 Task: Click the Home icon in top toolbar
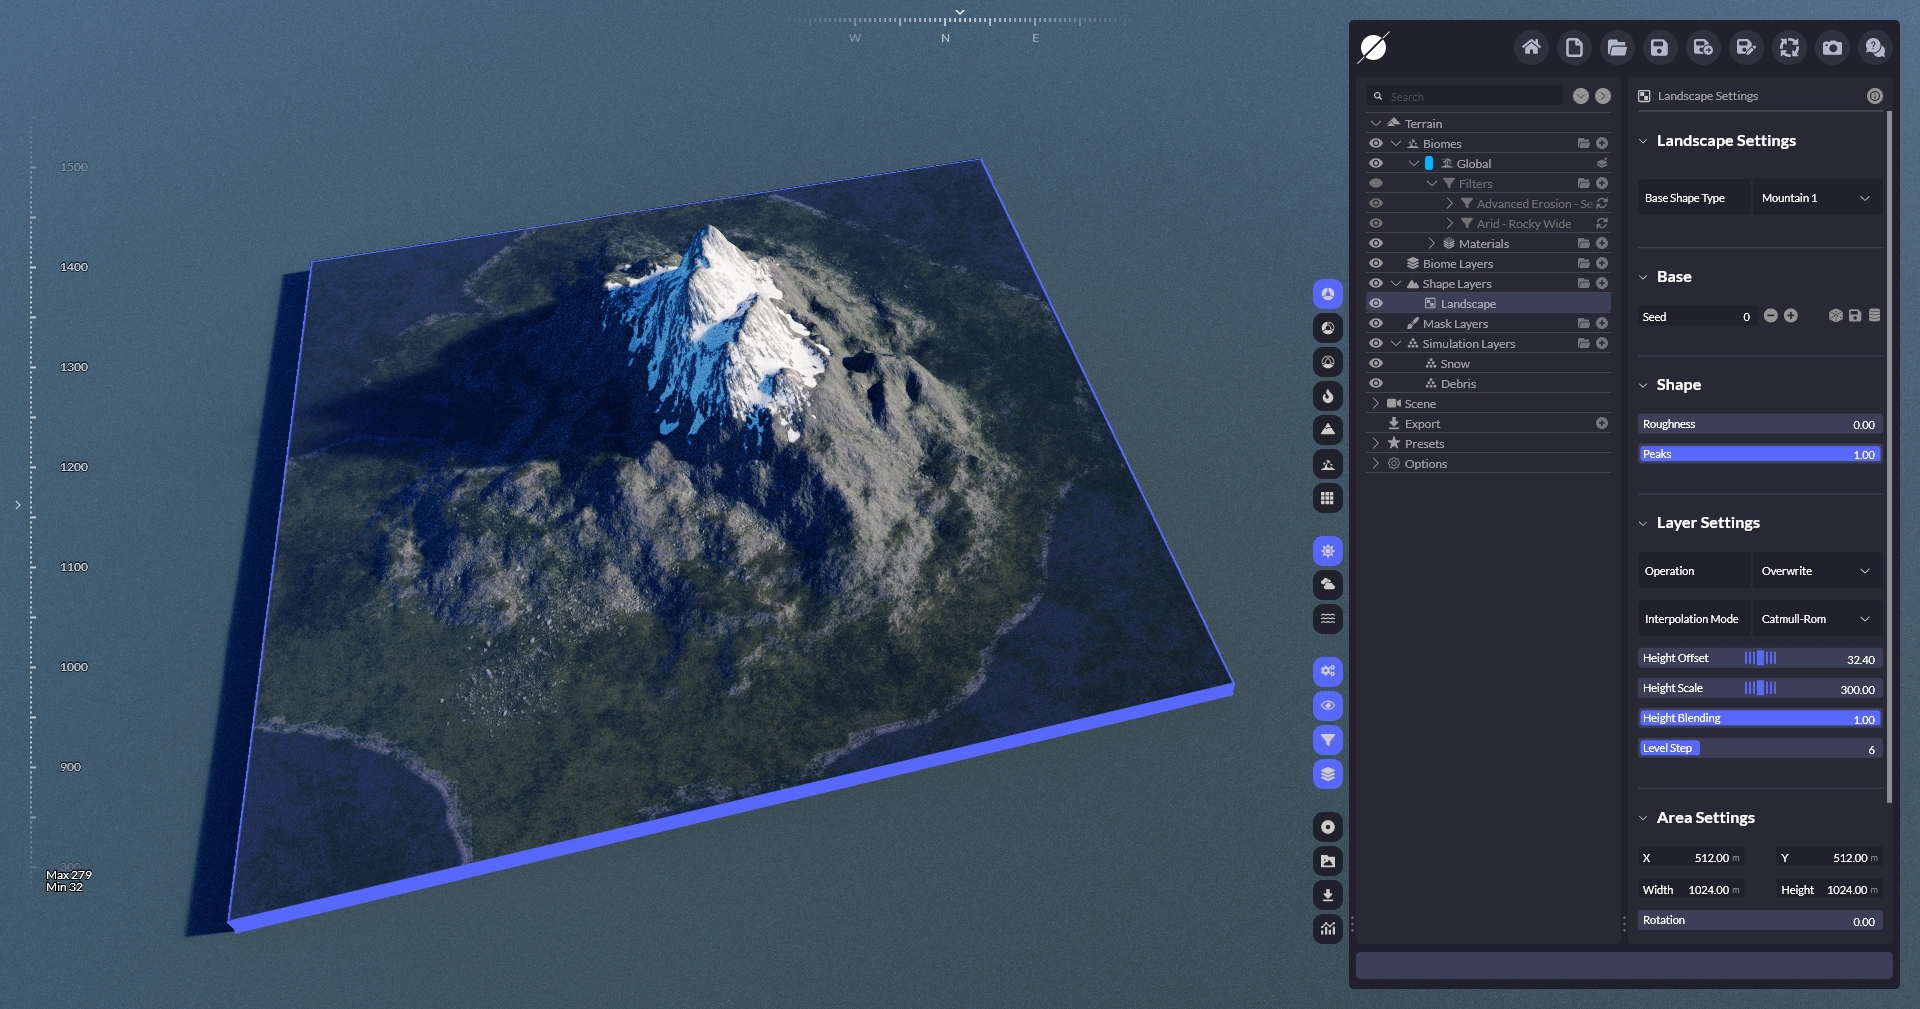click(x=1531, y=47)
